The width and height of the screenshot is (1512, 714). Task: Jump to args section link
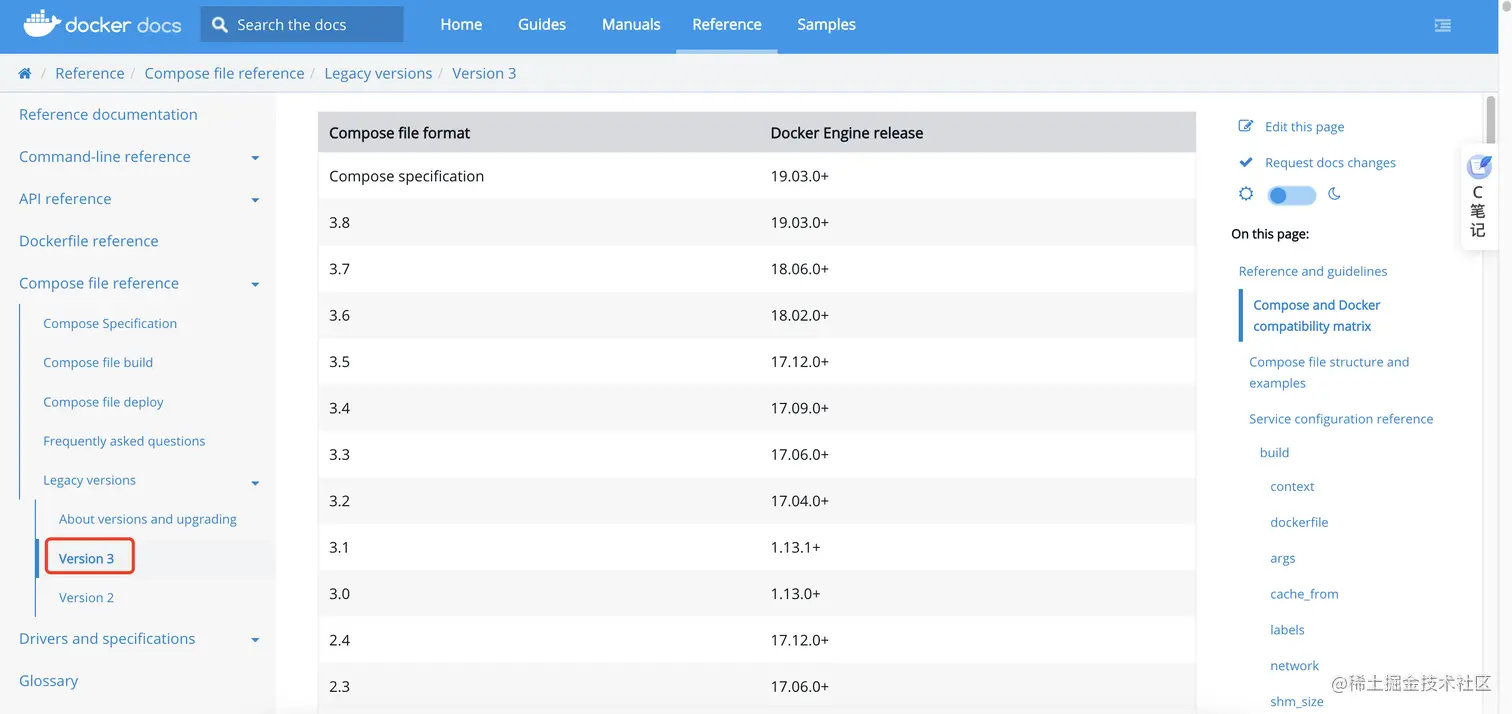pyautogui.click(x=1282, y=558)
